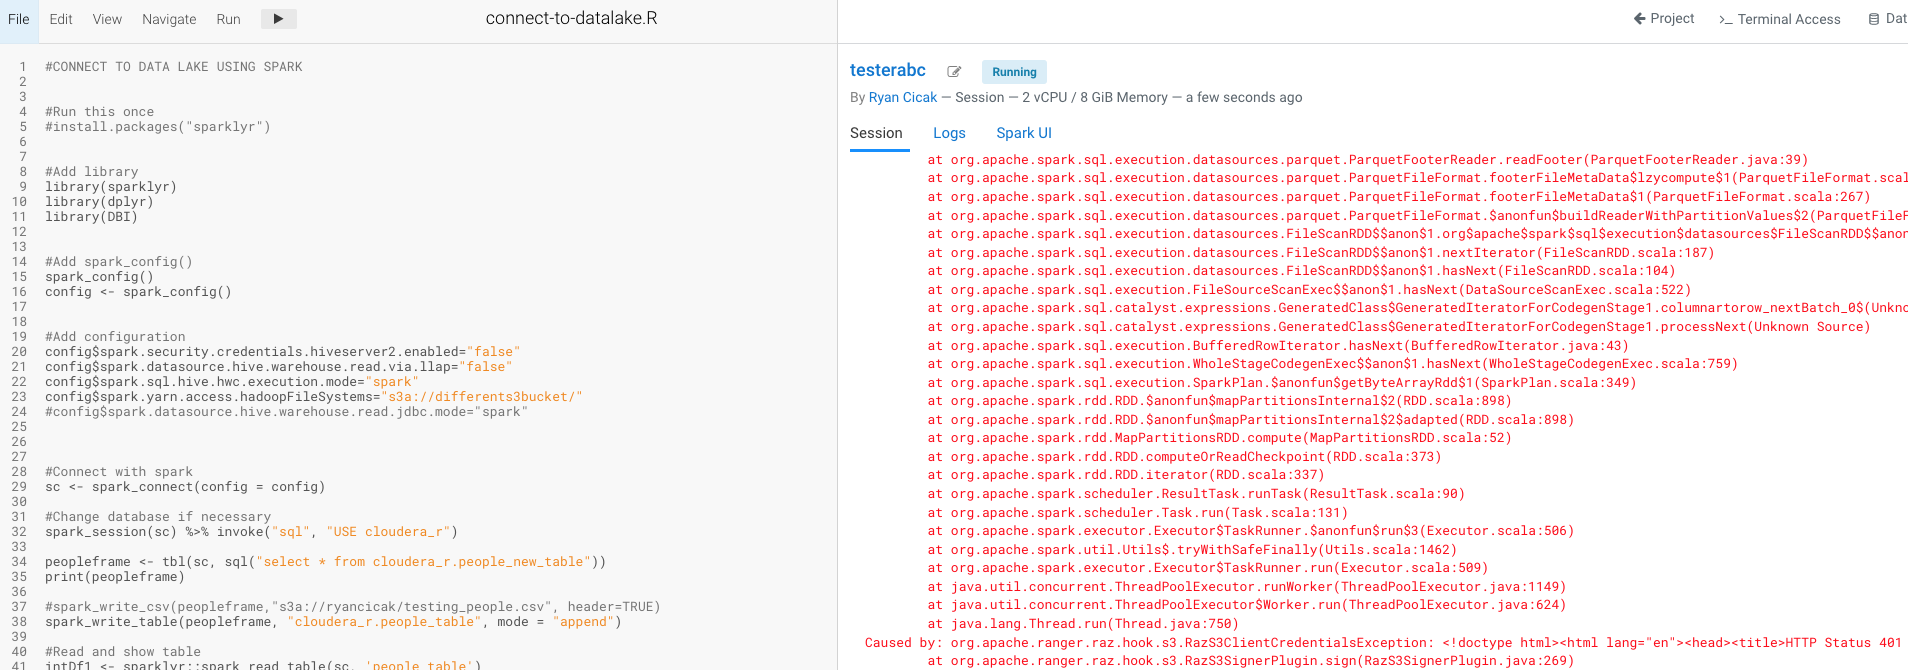Edit session name with pencil icon
Image resolution: width=1908 pixels, height=670 pixels.
point(954,72)
